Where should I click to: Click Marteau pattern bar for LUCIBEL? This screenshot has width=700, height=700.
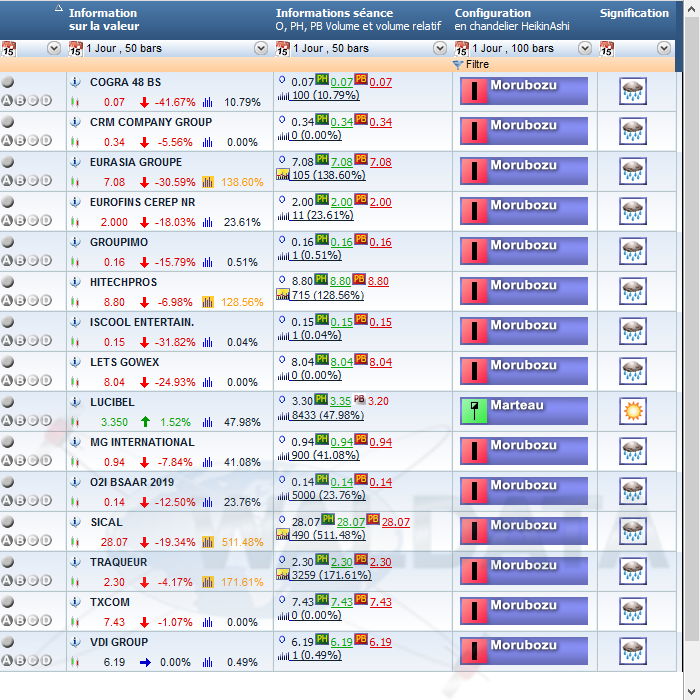point(524,411)
